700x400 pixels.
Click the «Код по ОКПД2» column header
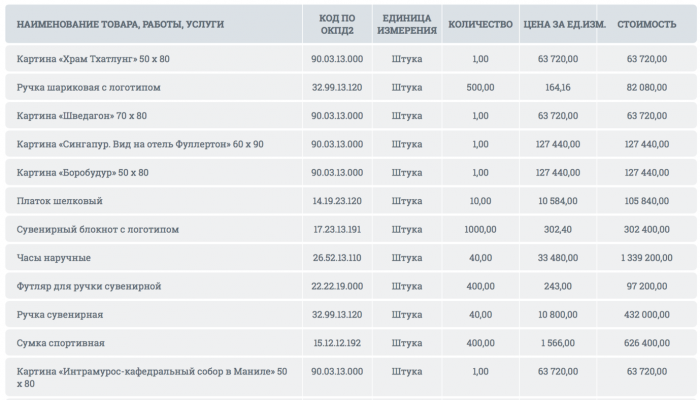coord(336,22)
